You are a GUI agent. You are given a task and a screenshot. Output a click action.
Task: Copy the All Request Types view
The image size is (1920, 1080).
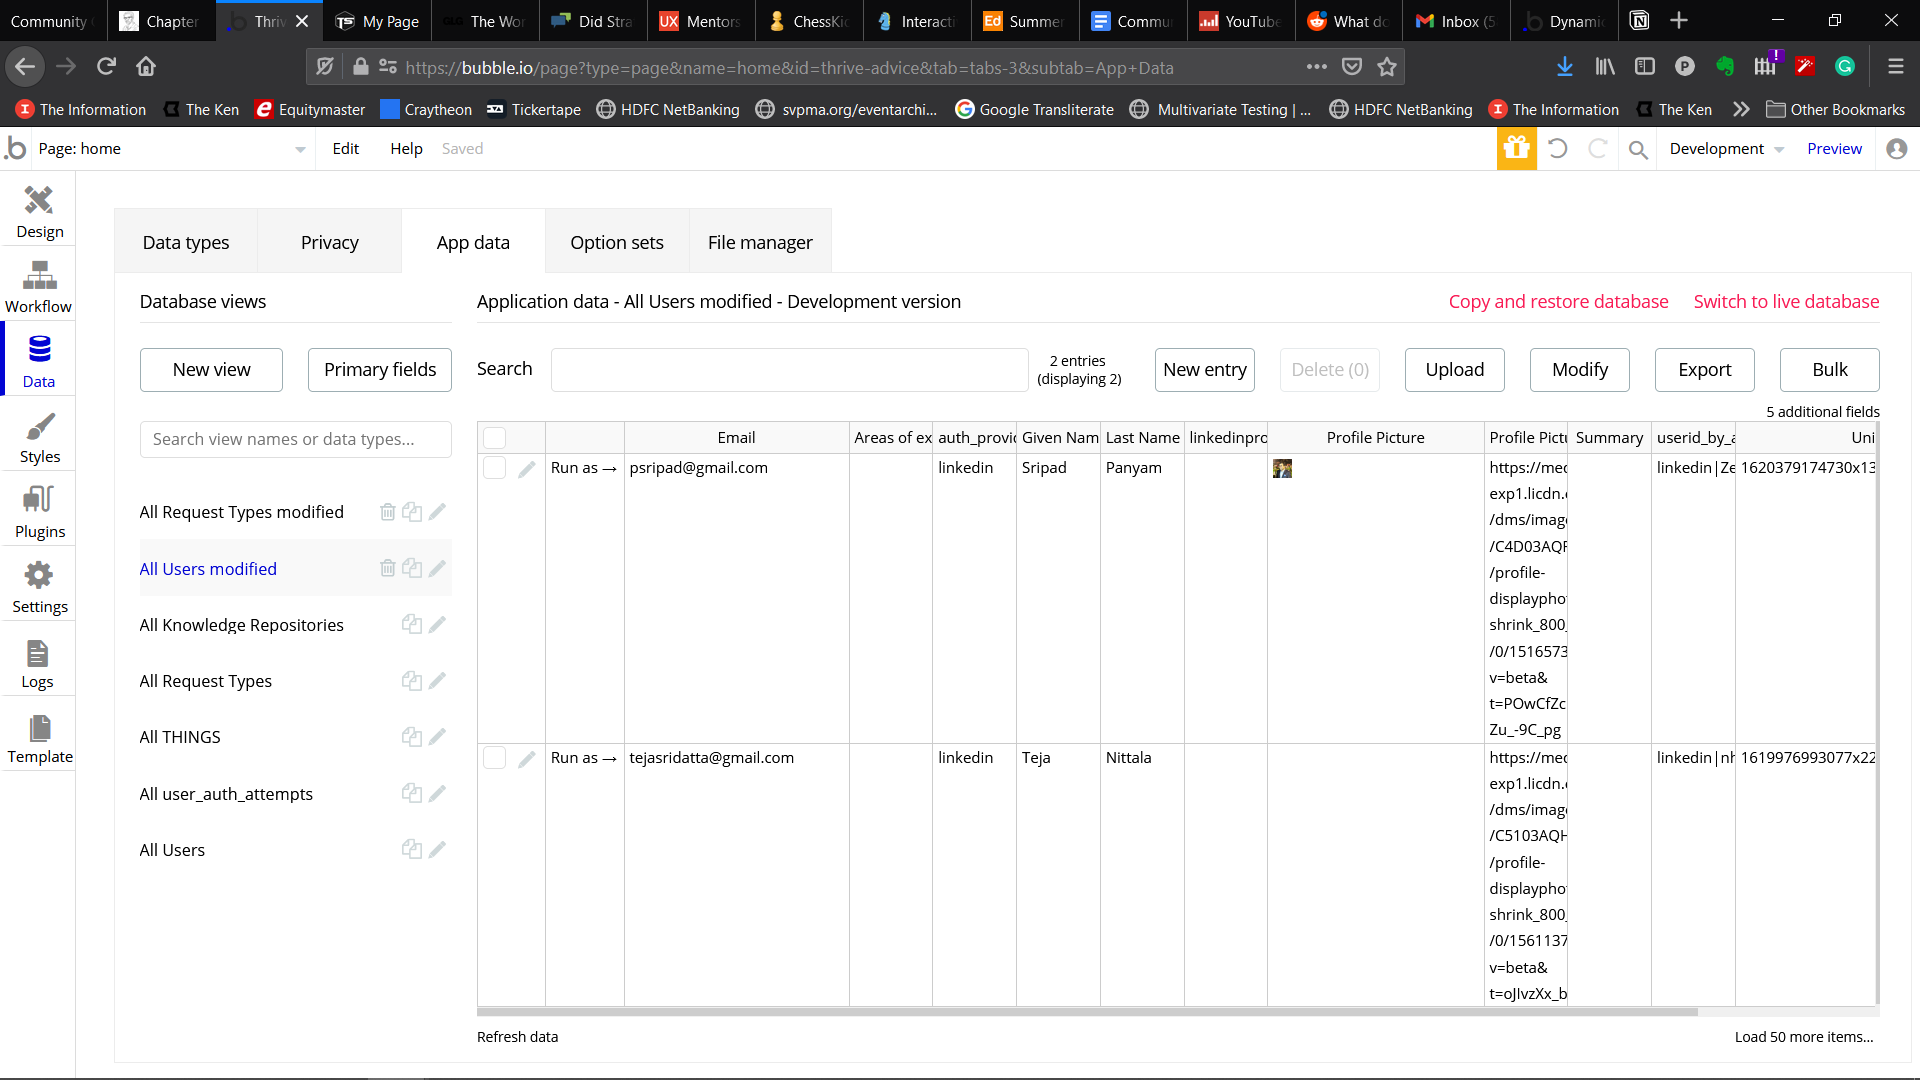411,681
